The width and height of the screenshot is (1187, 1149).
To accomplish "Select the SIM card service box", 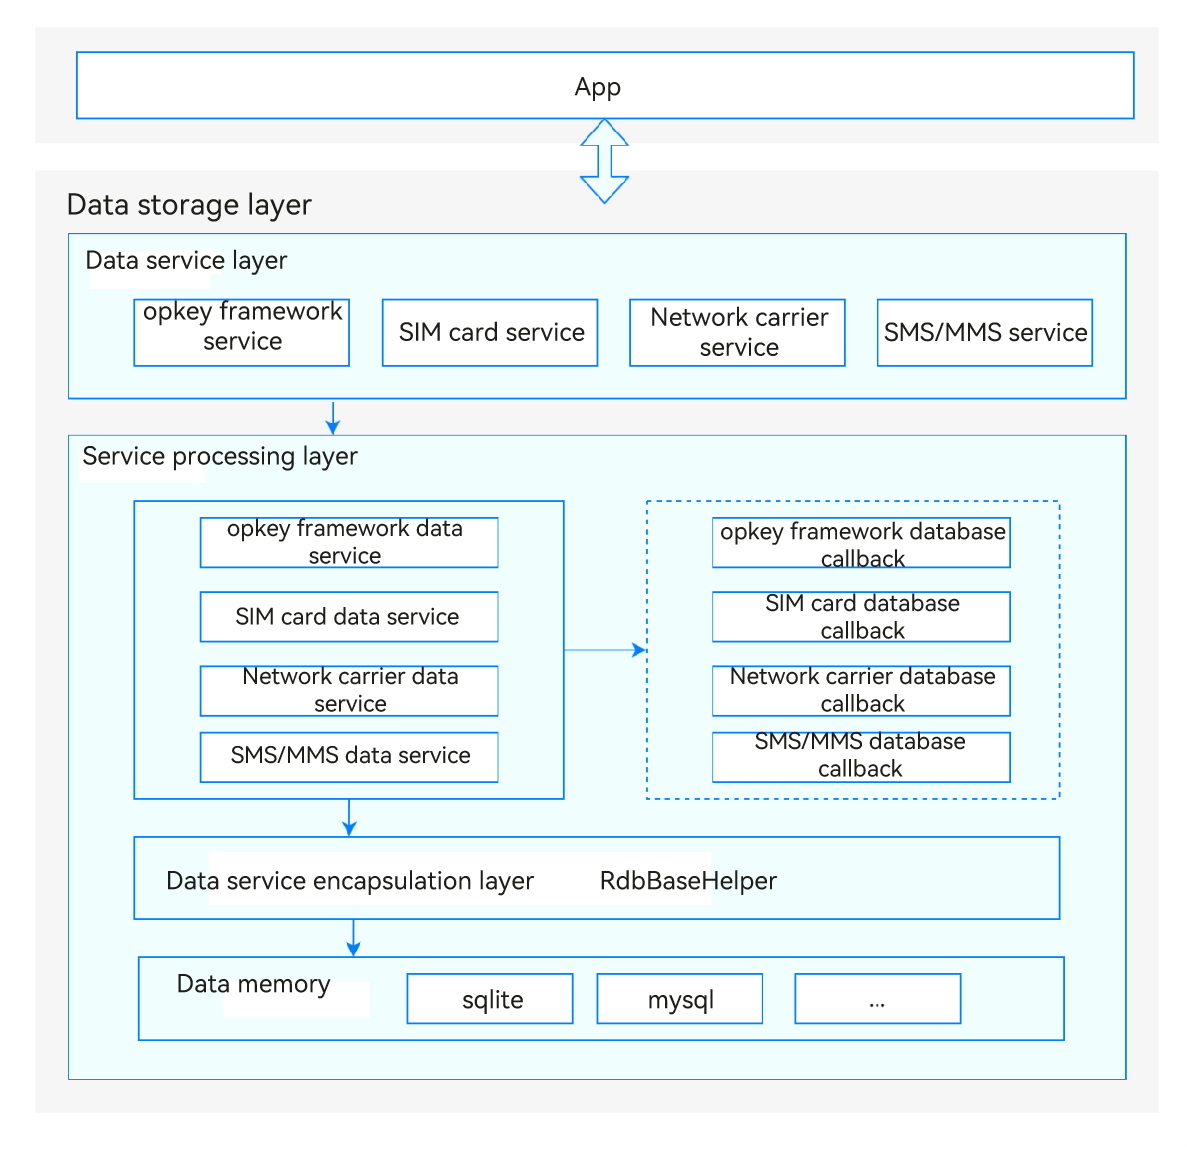I will coord(490,332).
